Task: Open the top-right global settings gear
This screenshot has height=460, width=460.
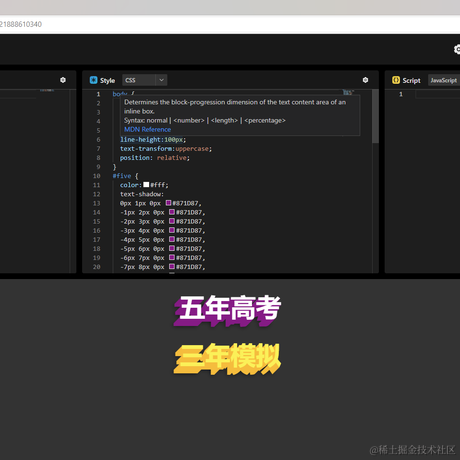Action: tap(457, 49)
